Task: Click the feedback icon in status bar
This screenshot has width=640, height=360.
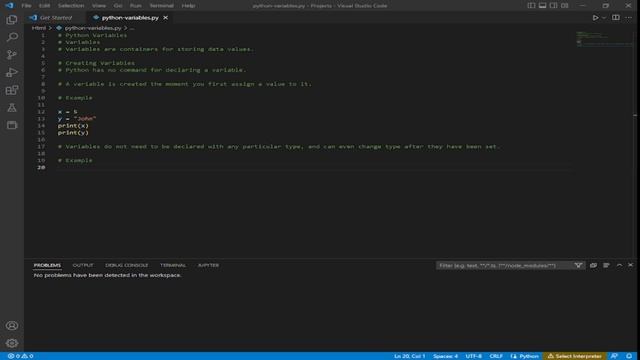Action: (x=614, y=356)
